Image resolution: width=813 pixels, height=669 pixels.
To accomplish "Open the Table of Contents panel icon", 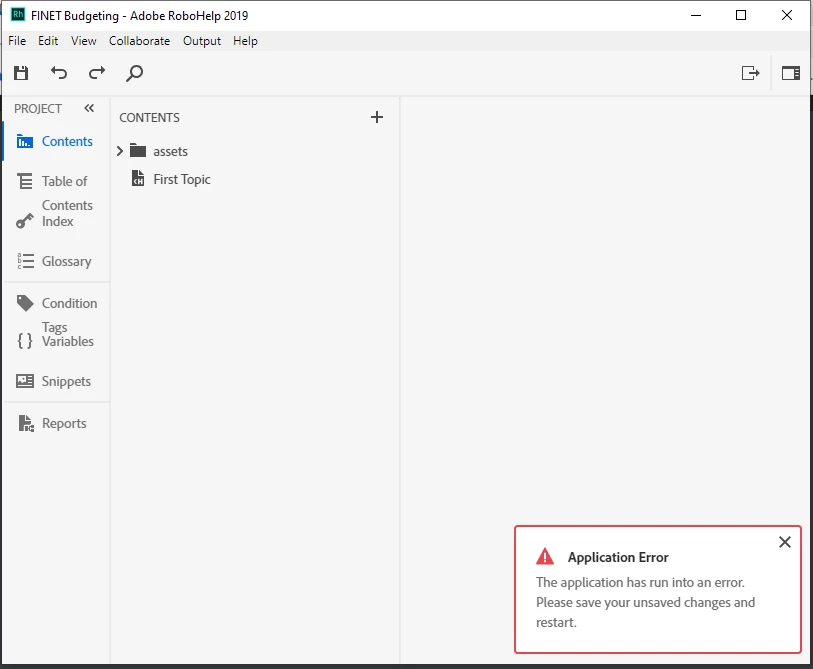I will click(x=24, y=181).
